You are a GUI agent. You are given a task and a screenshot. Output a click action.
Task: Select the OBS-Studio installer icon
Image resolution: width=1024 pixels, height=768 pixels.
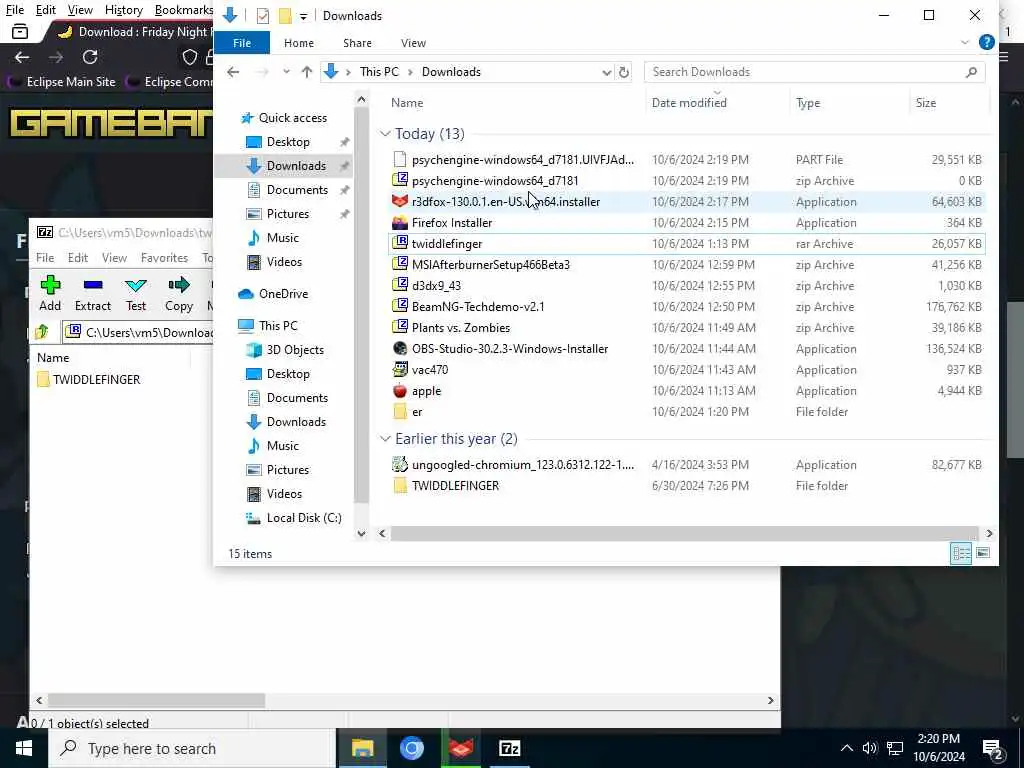pyautogui.click(x=400, y=349)
